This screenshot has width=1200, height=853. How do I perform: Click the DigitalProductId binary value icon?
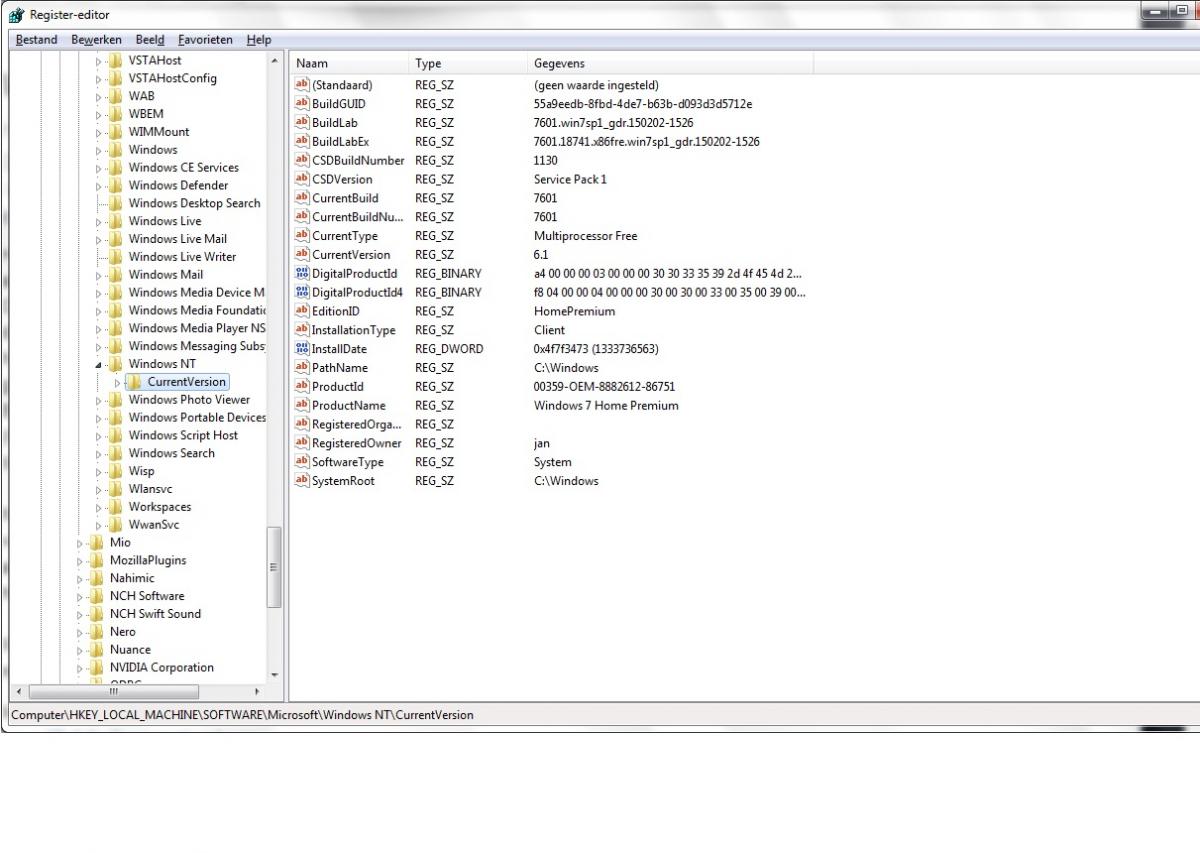pos(303,274)
